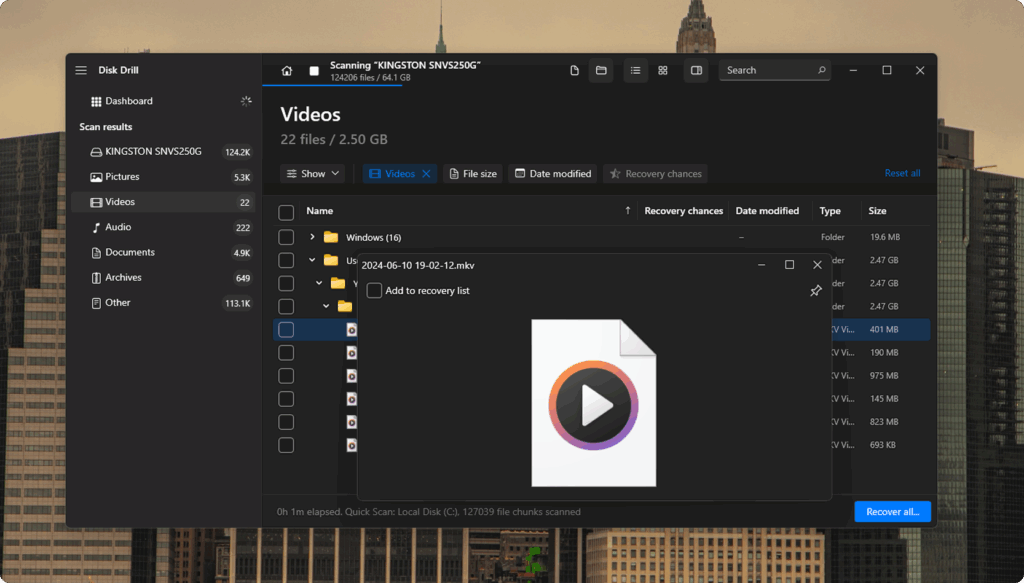Check the Windows (16) folder checkbox
This screenshot has width=1024, height=583.
pyautogui.click(x=286, y=237)
